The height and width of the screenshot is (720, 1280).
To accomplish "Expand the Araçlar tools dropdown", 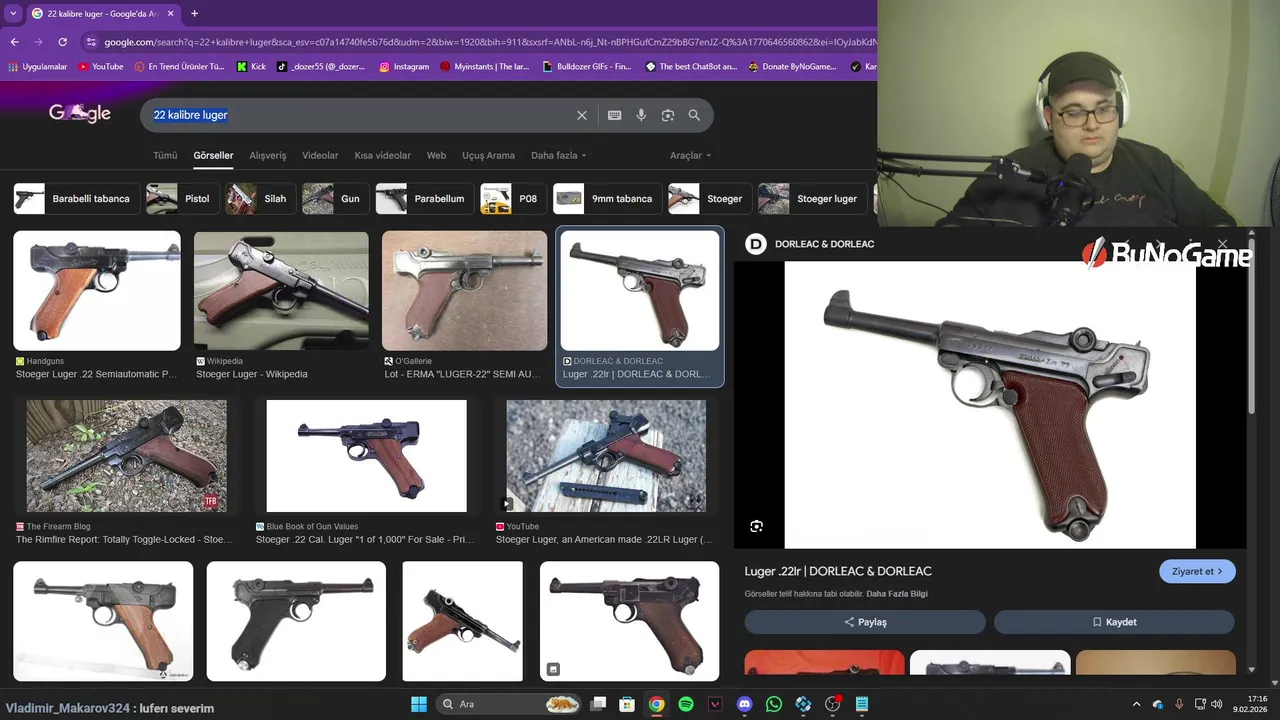I will click(x=690, y=155).
